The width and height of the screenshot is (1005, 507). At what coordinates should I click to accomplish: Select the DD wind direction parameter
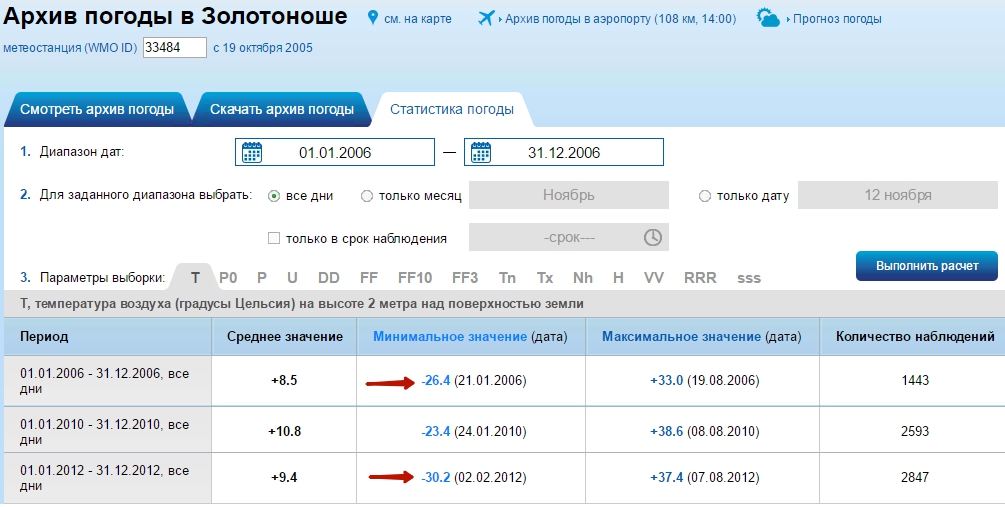point(329,278)
